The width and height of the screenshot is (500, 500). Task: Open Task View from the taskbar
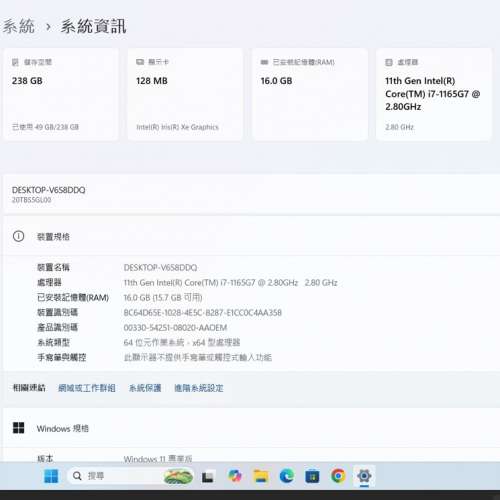(208, 476)
